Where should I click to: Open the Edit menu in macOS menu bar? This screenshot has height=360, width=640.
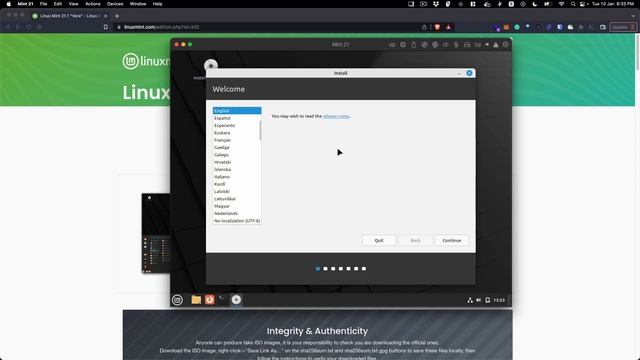point(58,4)
